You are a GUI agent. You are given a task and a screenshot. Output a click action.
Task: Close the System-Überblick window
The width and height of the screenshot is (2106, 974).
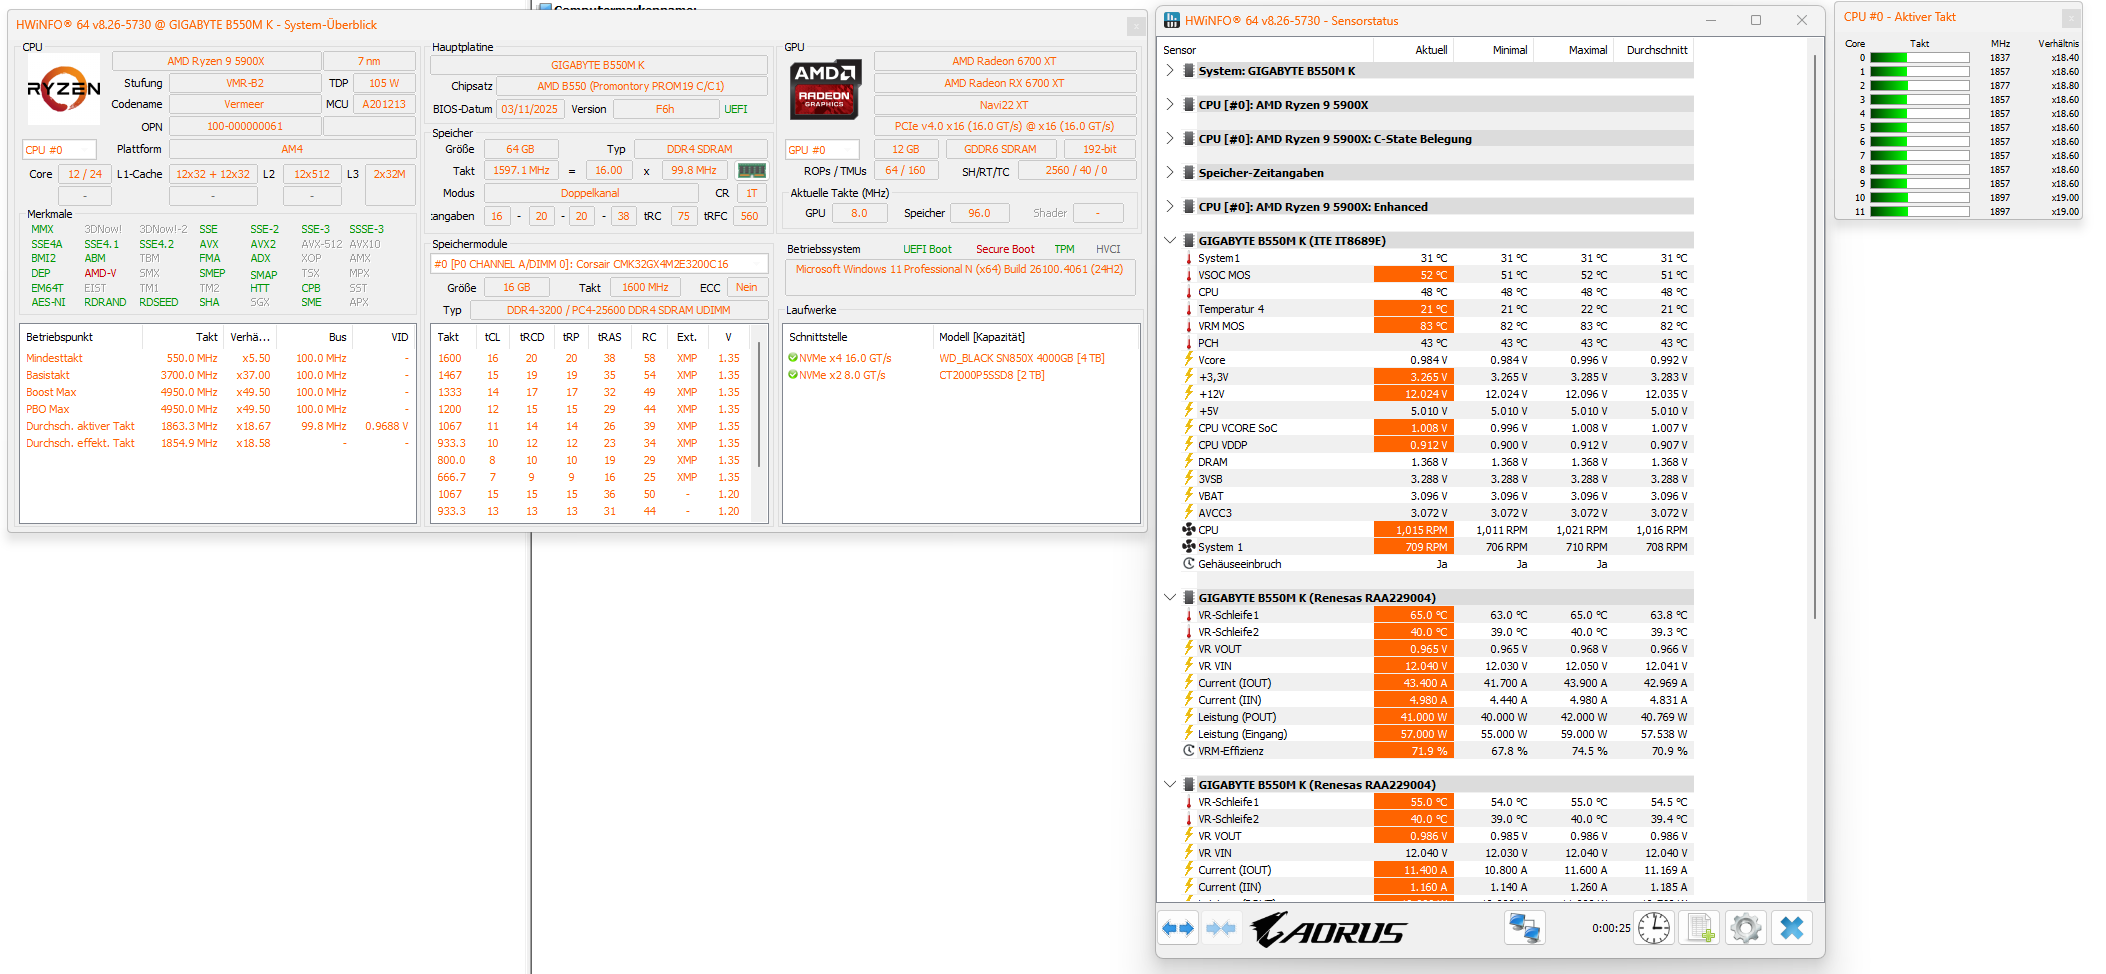pos(1136,25)
